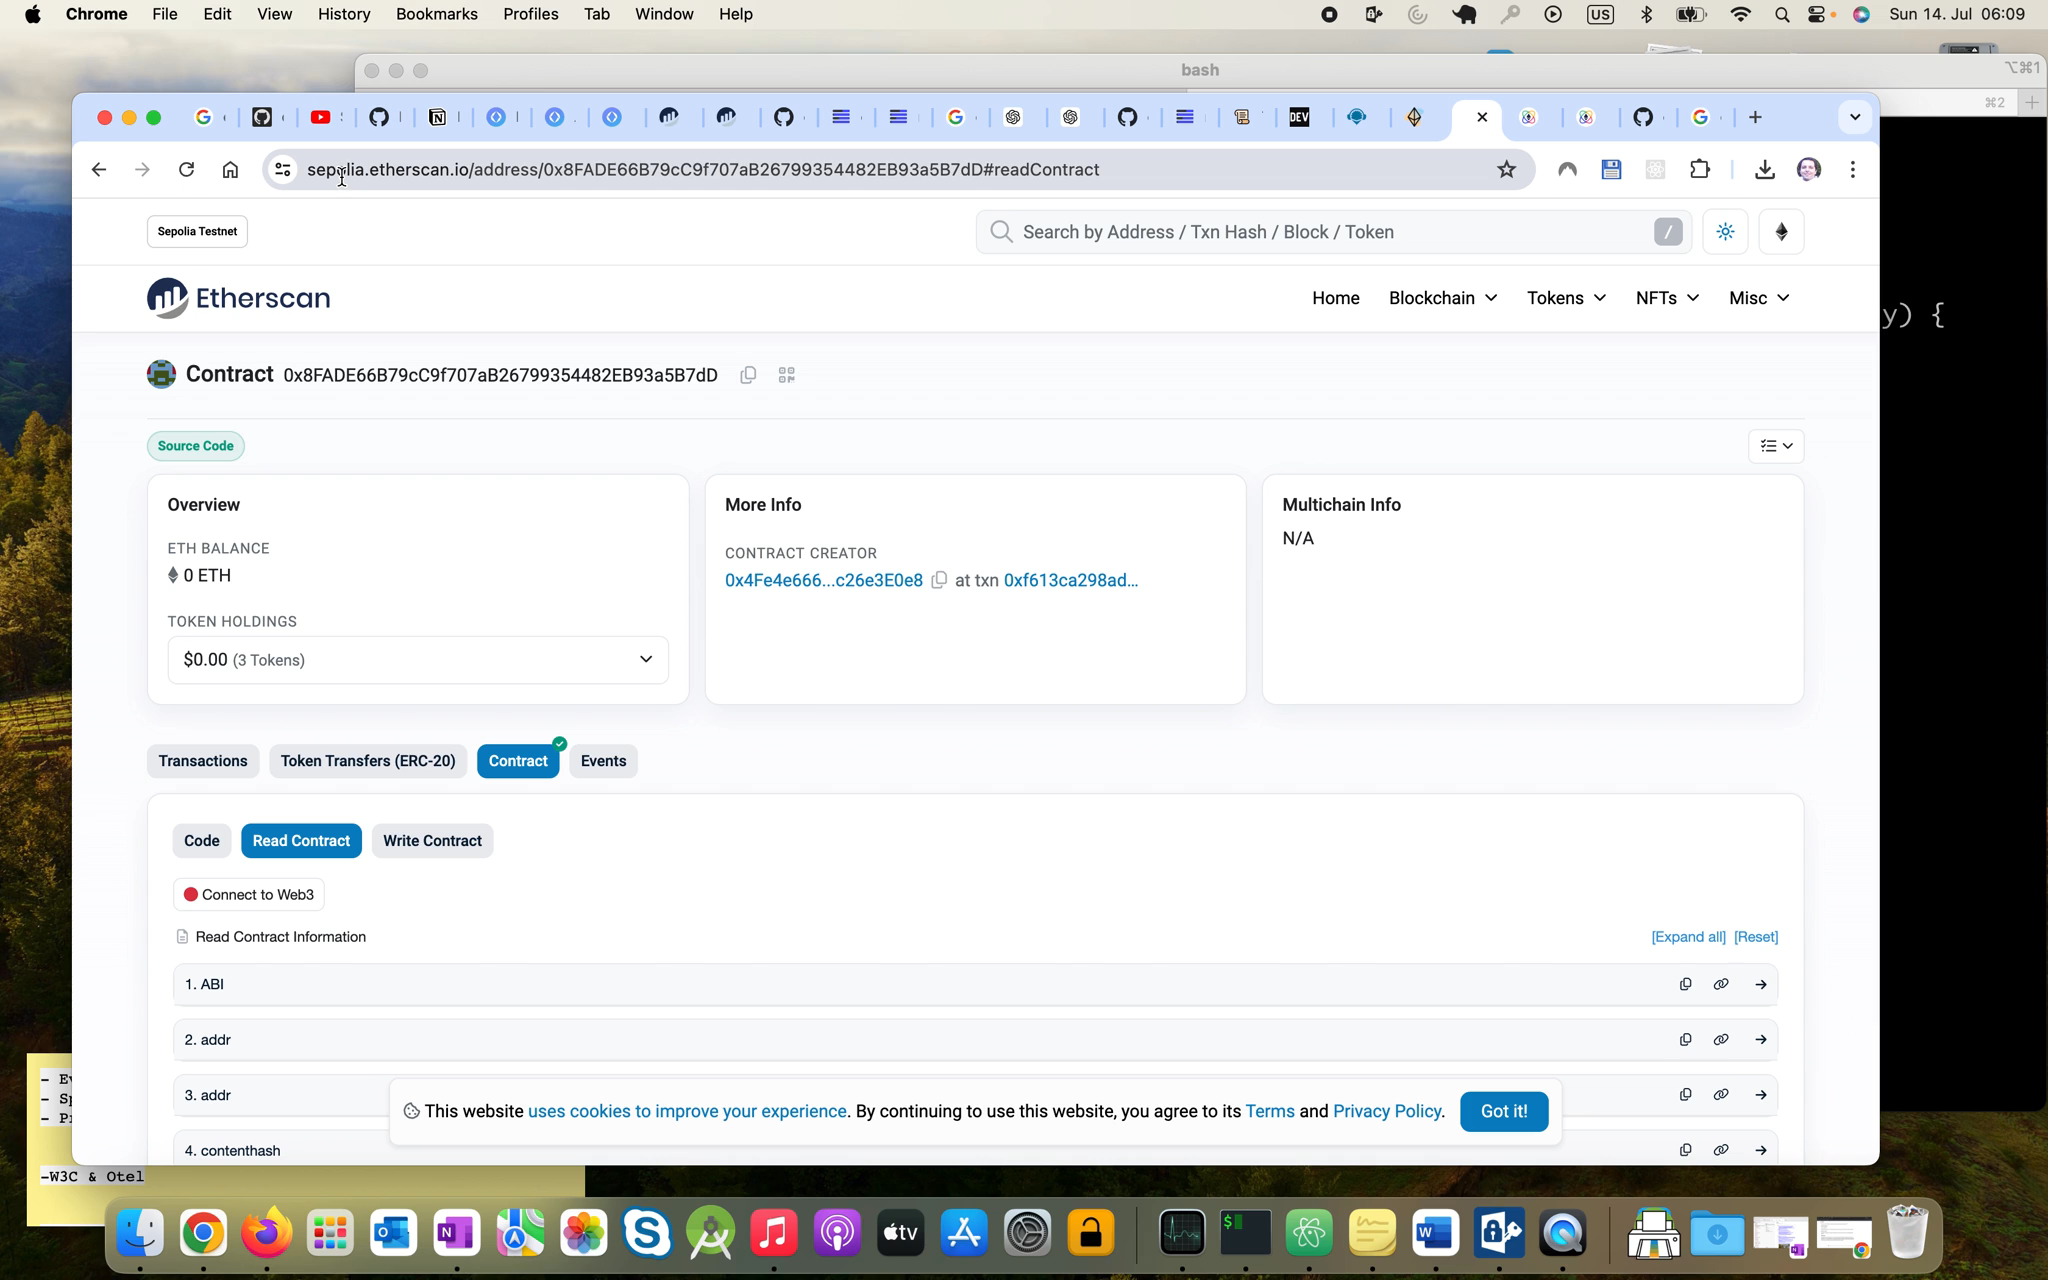Open Chrome downloads icon

coord(1765,170)
